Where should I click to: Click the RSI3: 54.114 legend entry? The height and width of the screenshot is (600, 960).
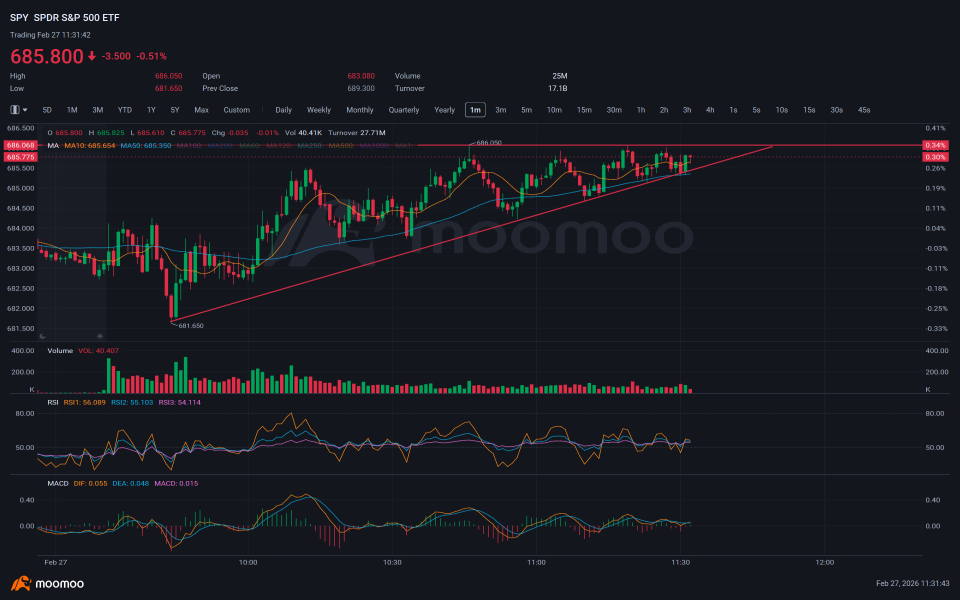tap(179, 402)
